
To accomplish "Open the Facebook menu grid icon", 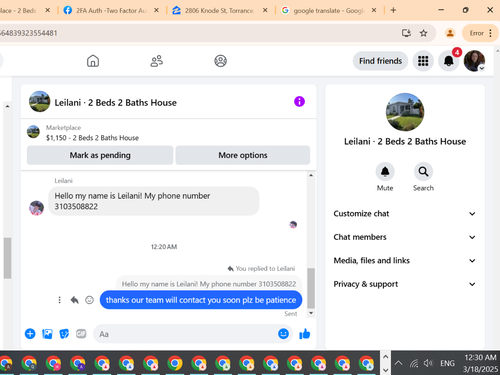I will [x=423, y=61].
